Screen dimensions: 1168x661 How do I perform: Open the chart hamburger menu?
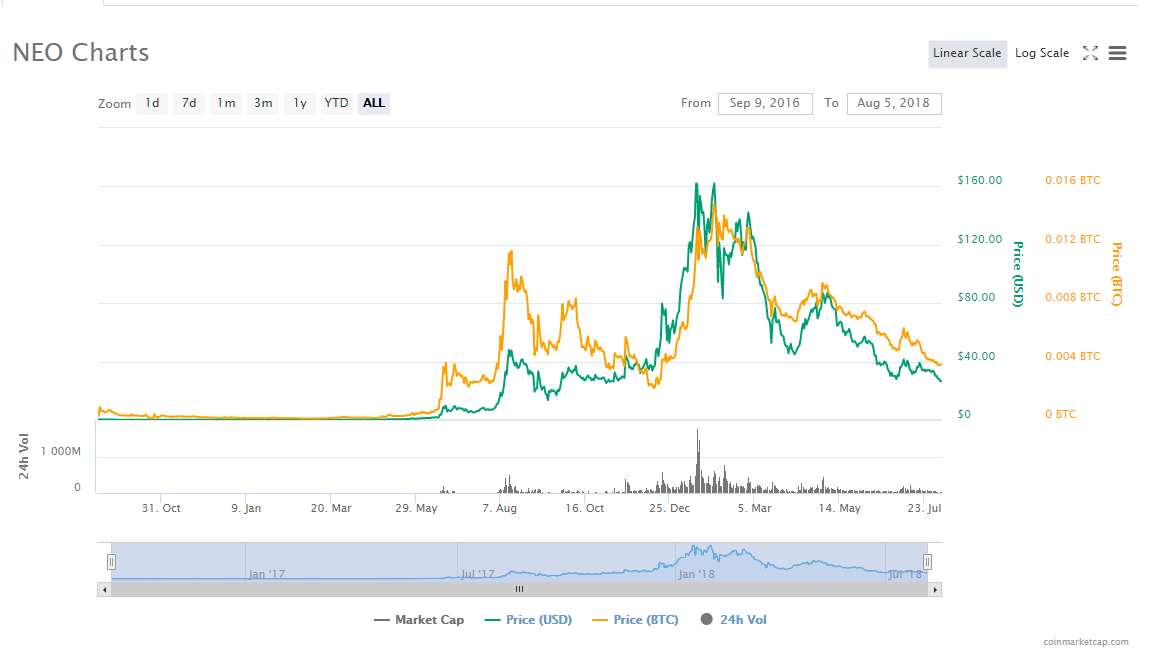(x=1117, y=53)
